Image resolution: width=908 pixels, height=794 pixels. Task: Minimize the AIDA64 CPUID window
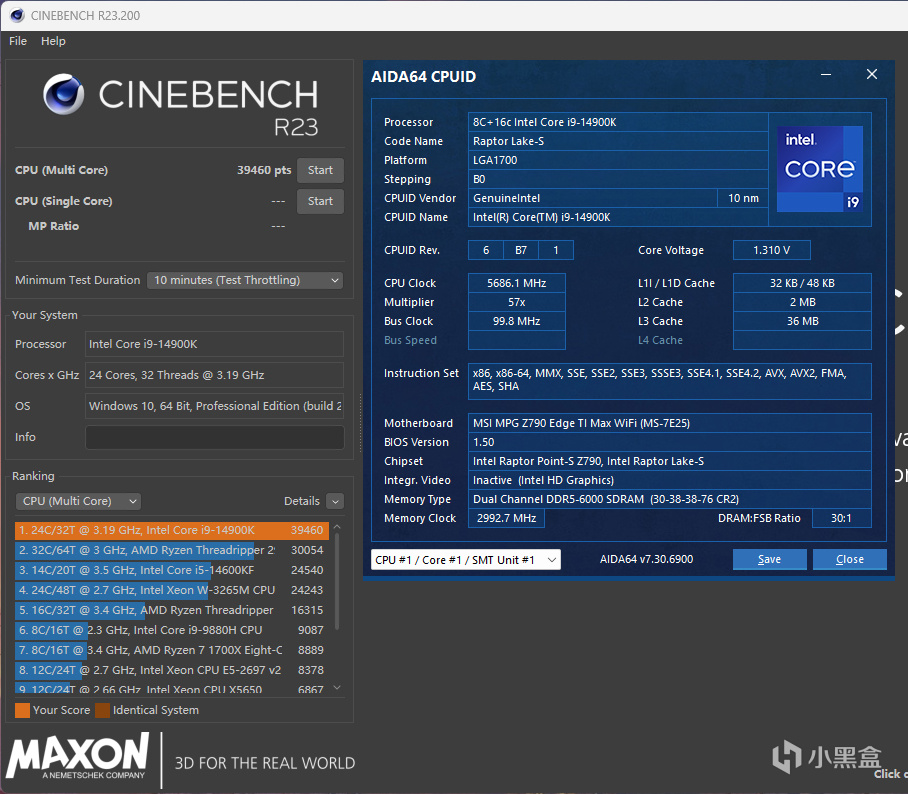click(x=826, y=75)
